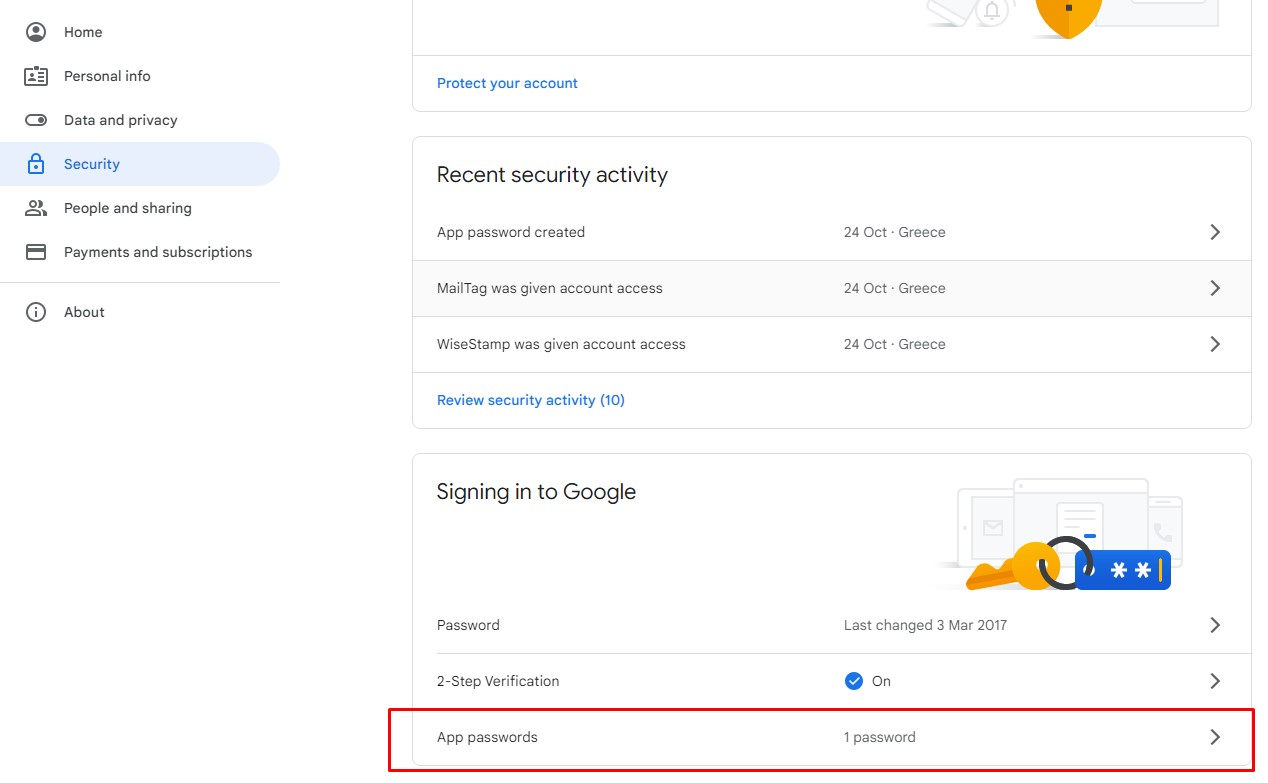The image size is (1268, 783).
Task: Expand the Password row chevron
Action: tap(1215, 624)
